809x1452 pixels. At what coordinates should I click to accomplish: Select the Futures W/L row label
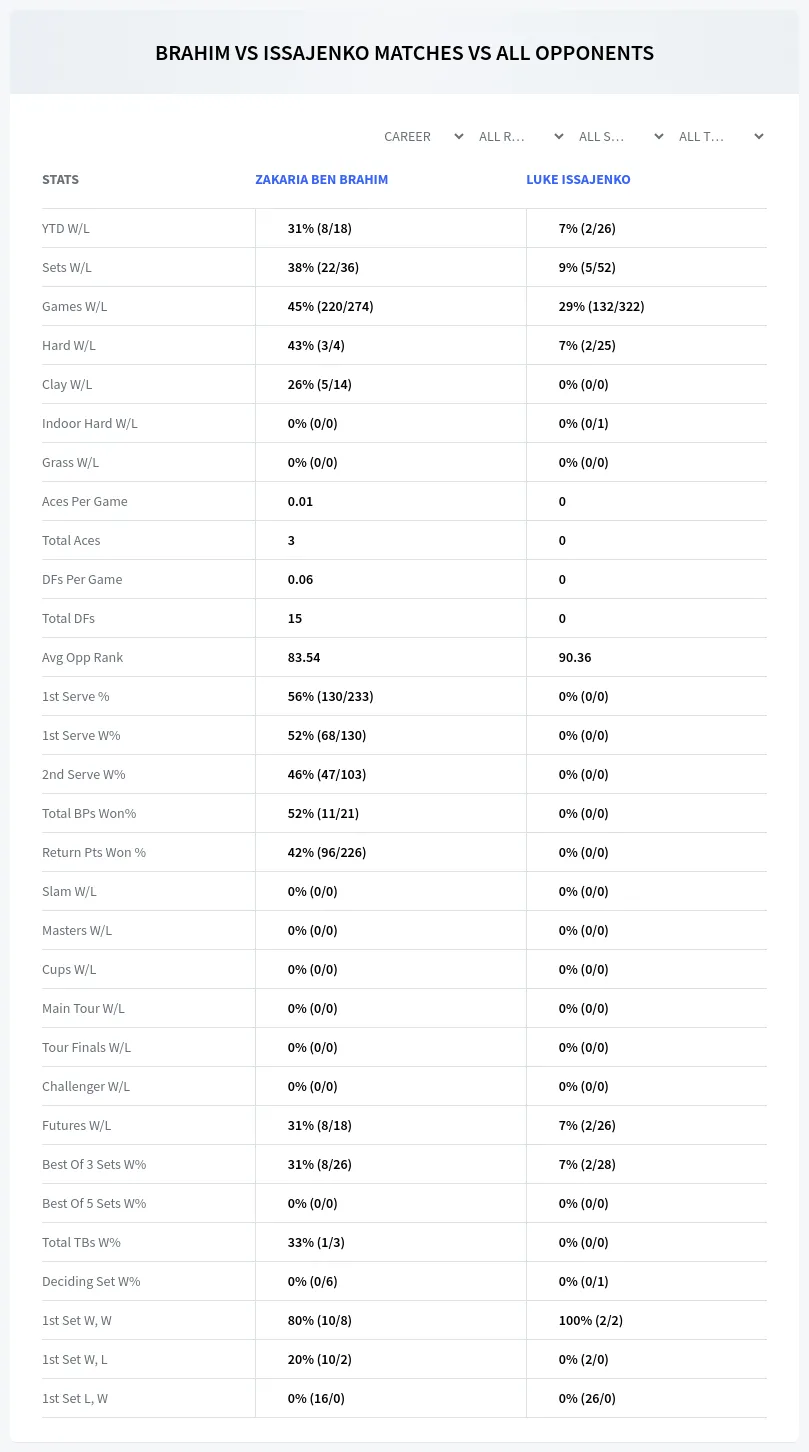click(77, 1125)
